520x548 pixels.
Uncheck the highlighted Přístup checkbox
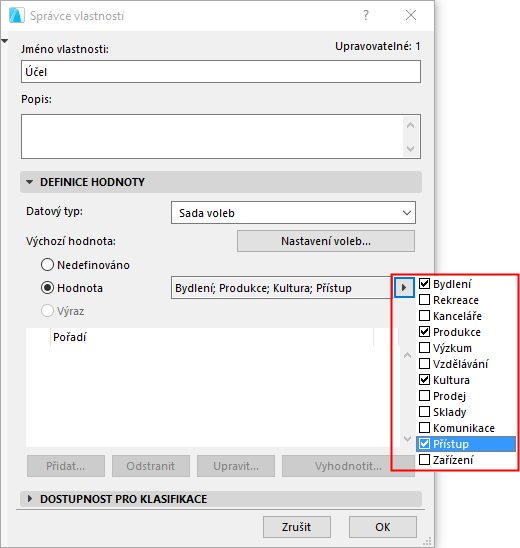pyautogui.click(x=424, y=444)
